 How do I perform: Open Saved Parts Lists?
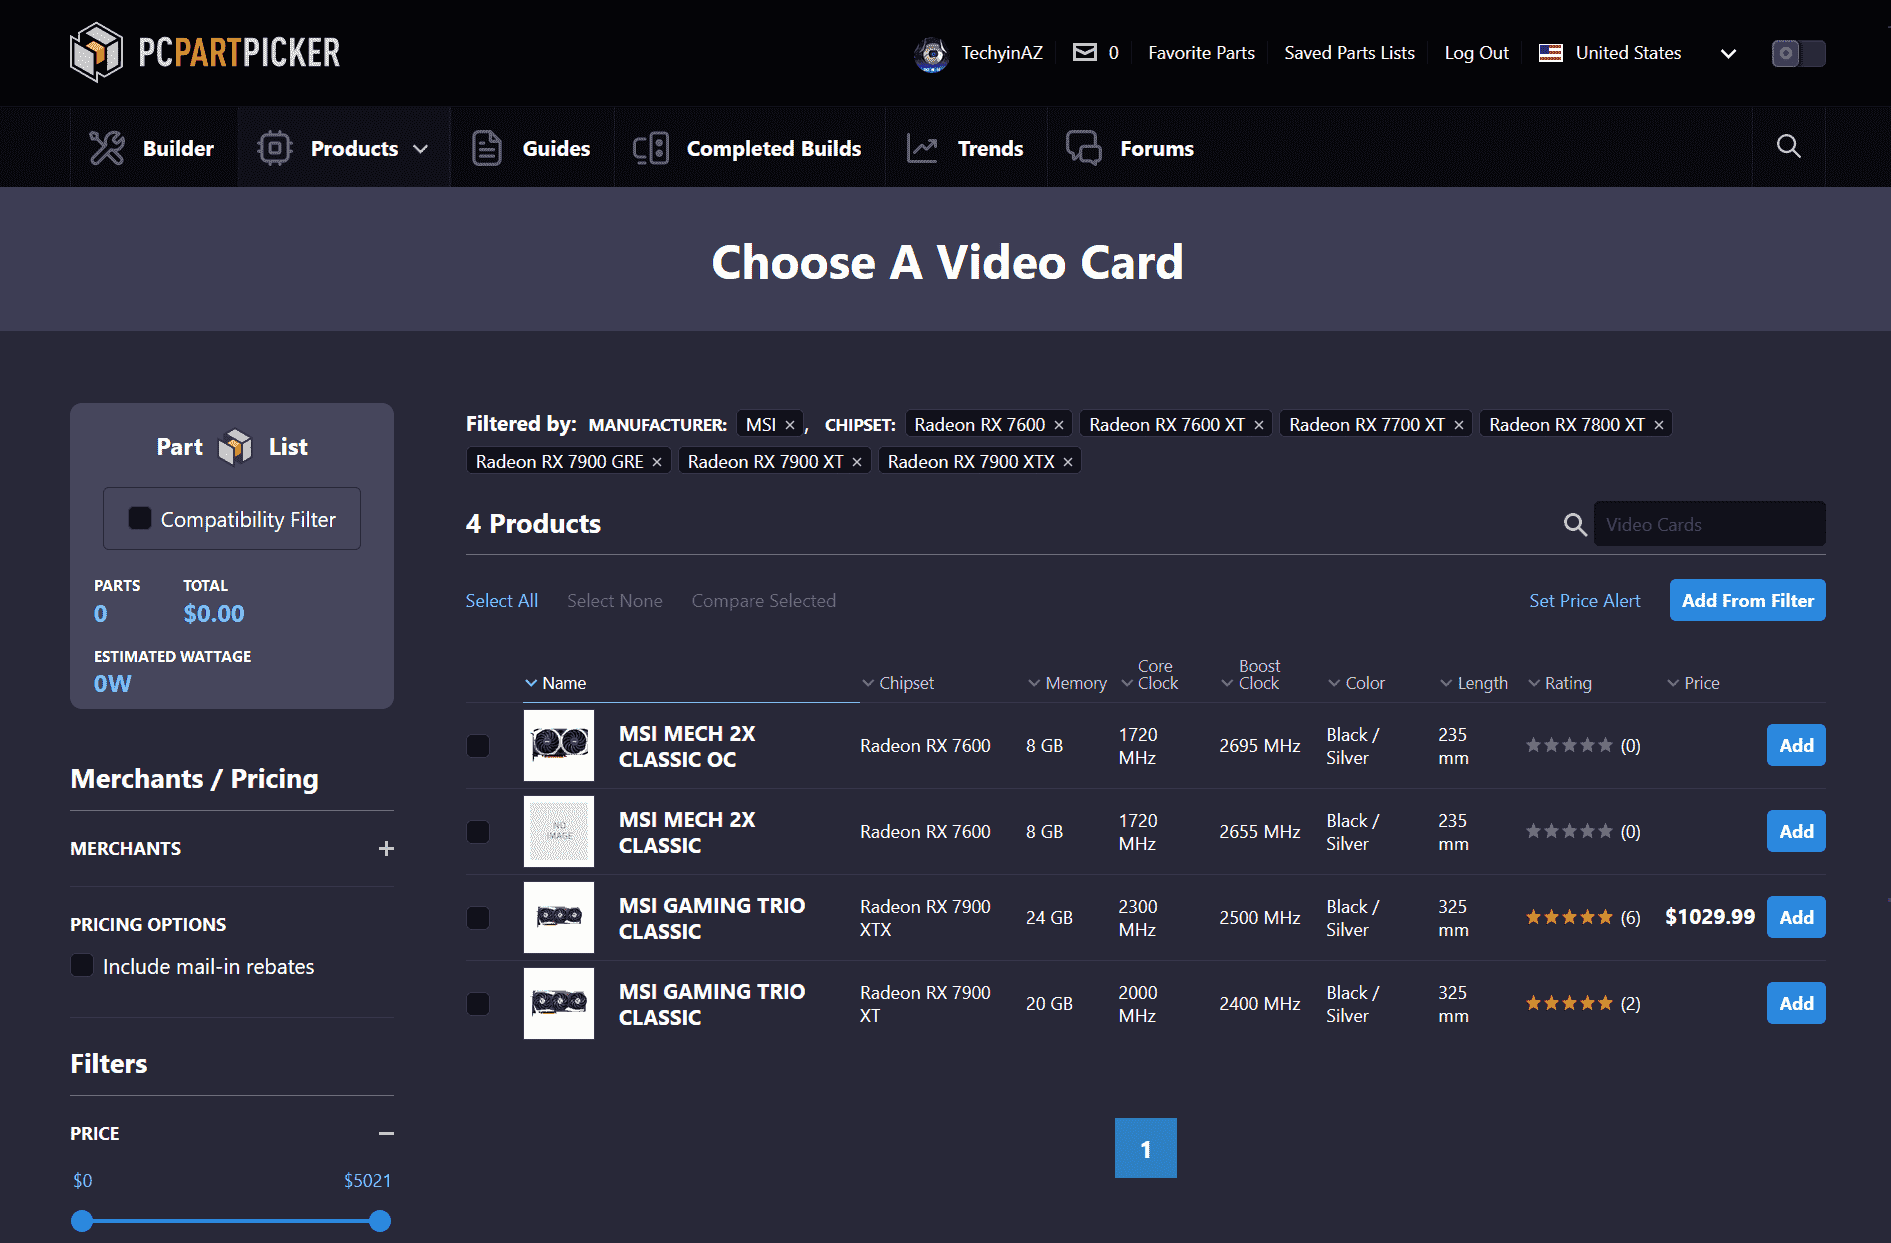point(1349,53)
